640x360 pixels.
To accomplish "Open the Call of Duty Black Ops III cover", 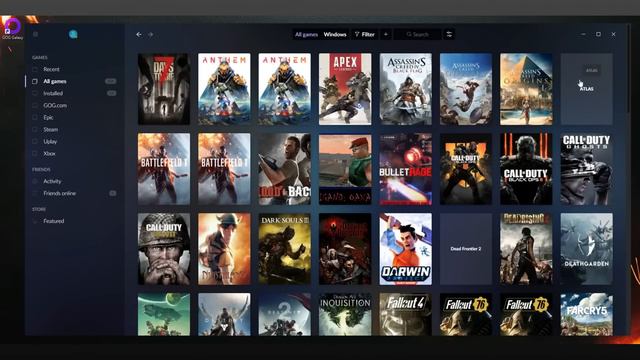I will pos(526,169).
